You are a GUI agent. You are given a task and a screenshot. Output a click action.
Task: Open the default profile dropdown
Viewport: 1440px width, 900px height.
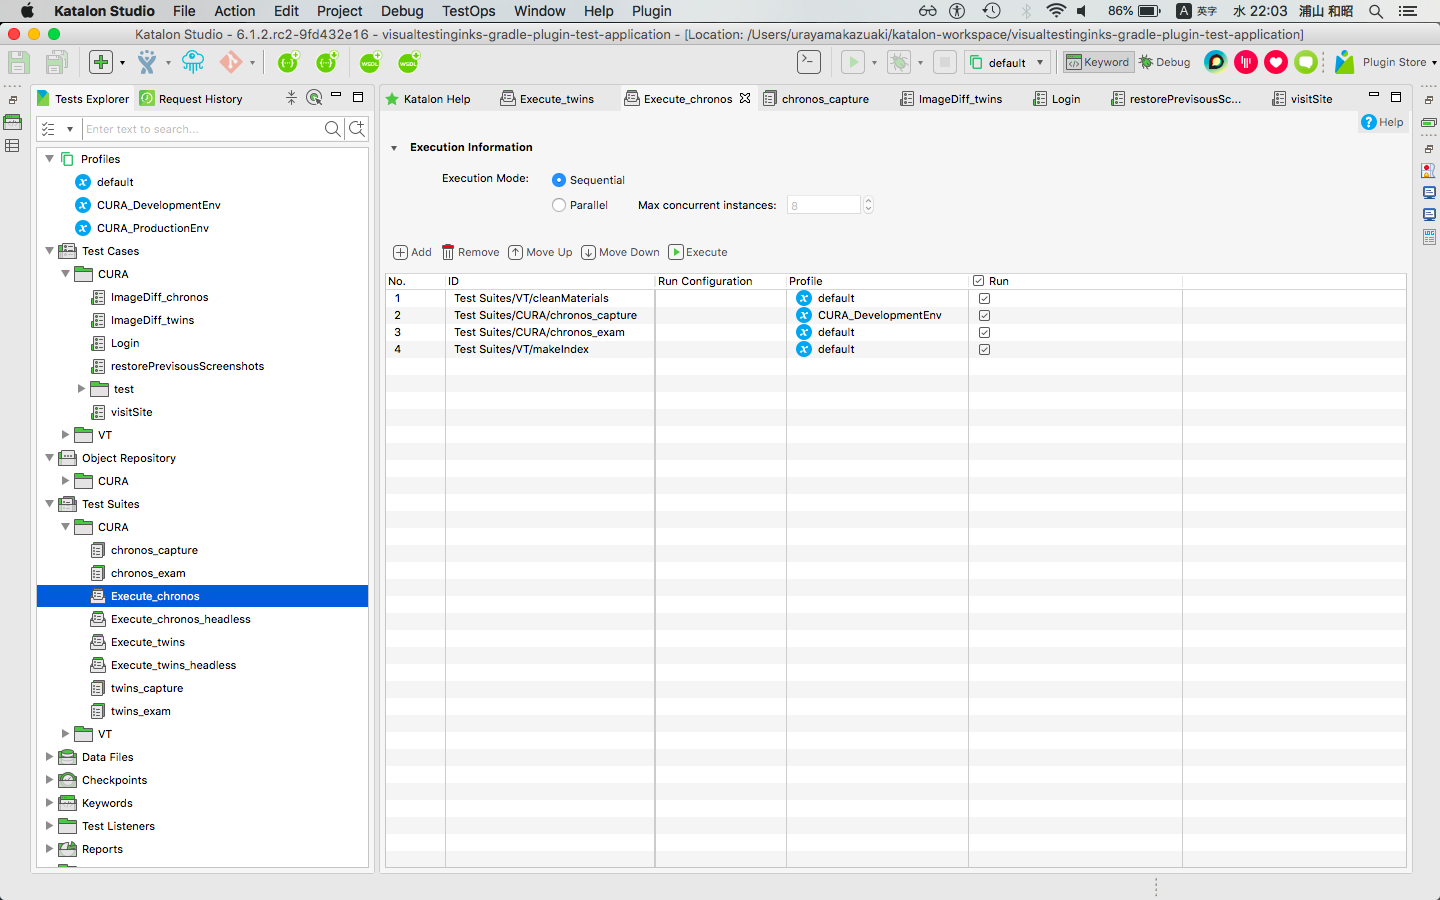pyautogui.click(x=1008, y=62)
